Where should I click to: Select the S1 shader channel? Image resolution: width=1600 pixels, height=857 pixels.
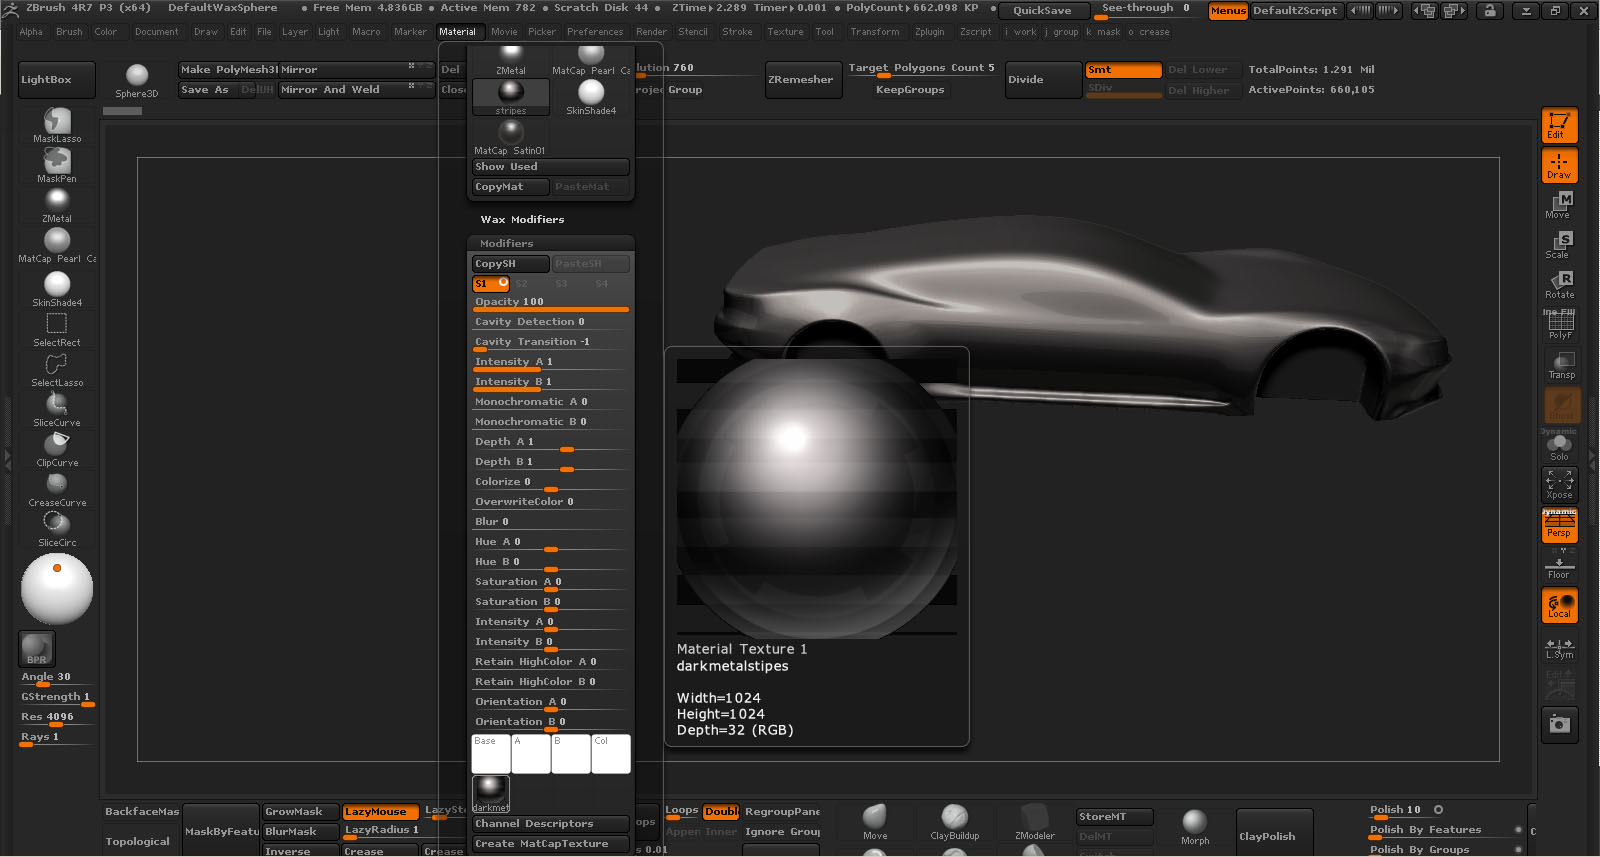490,284
